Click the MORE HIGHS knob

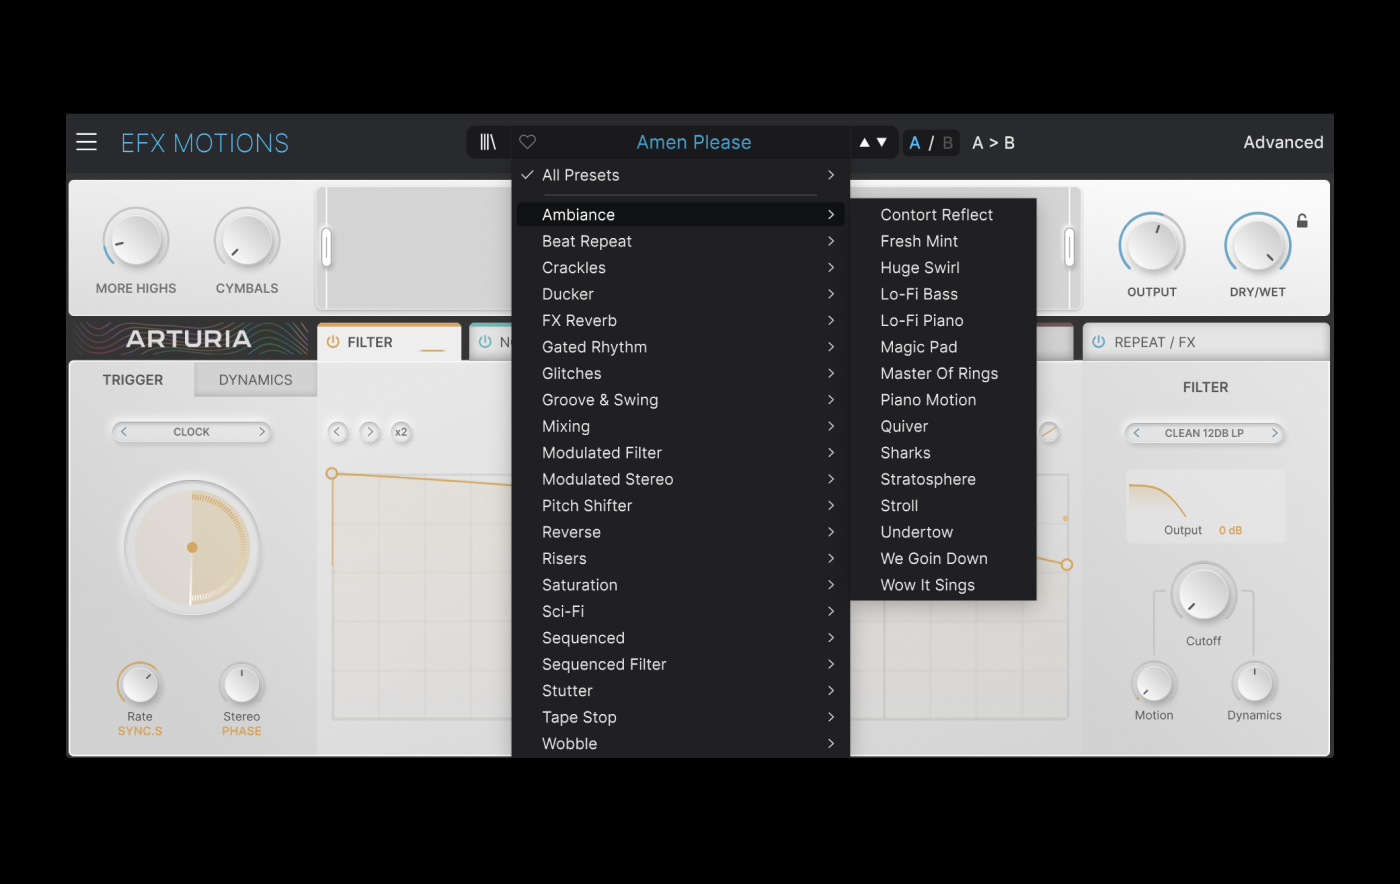(x=136, y=240)
